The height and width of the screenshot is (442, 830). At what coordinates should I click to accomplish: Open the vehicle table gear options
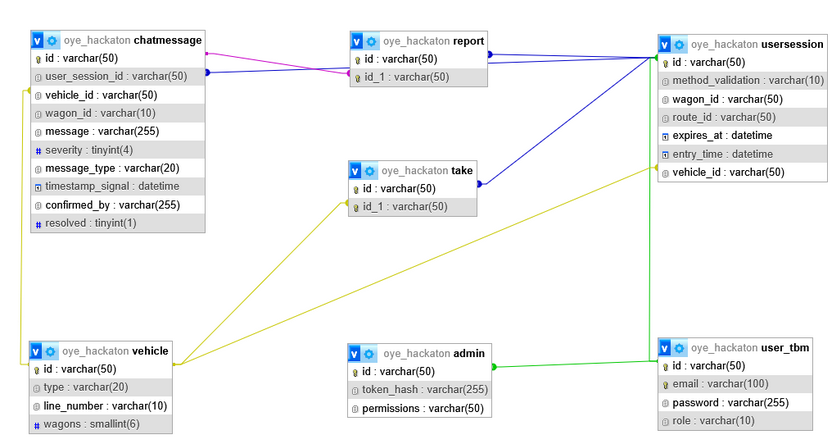[52, 351]
